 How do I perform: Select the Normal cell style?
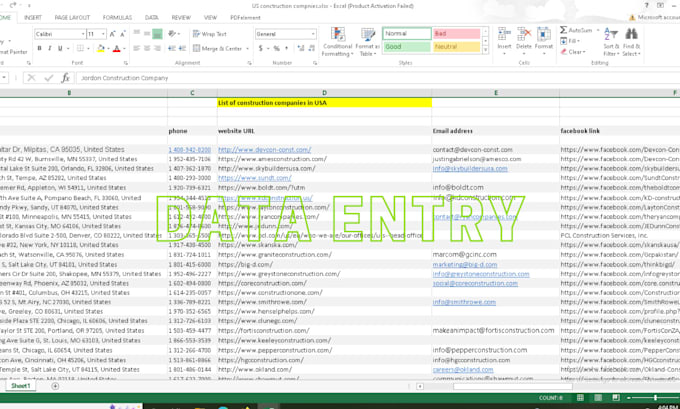tap(407, 33)
